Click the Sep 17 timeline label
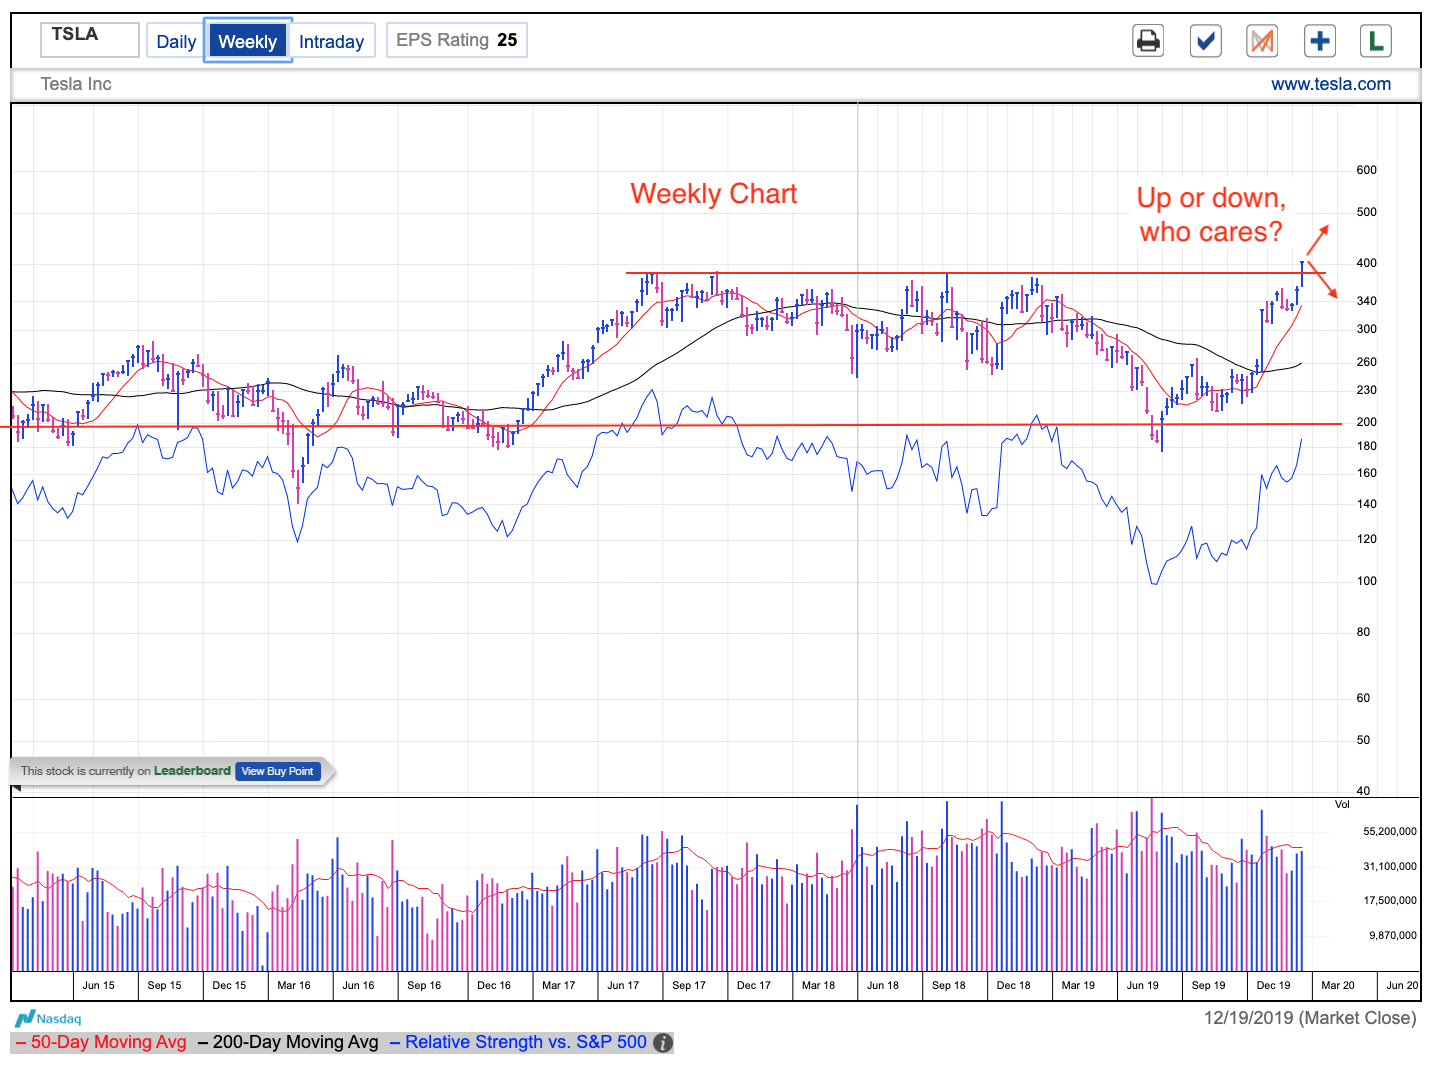This screenshot has width=1432, height=1080. (688, 985)
